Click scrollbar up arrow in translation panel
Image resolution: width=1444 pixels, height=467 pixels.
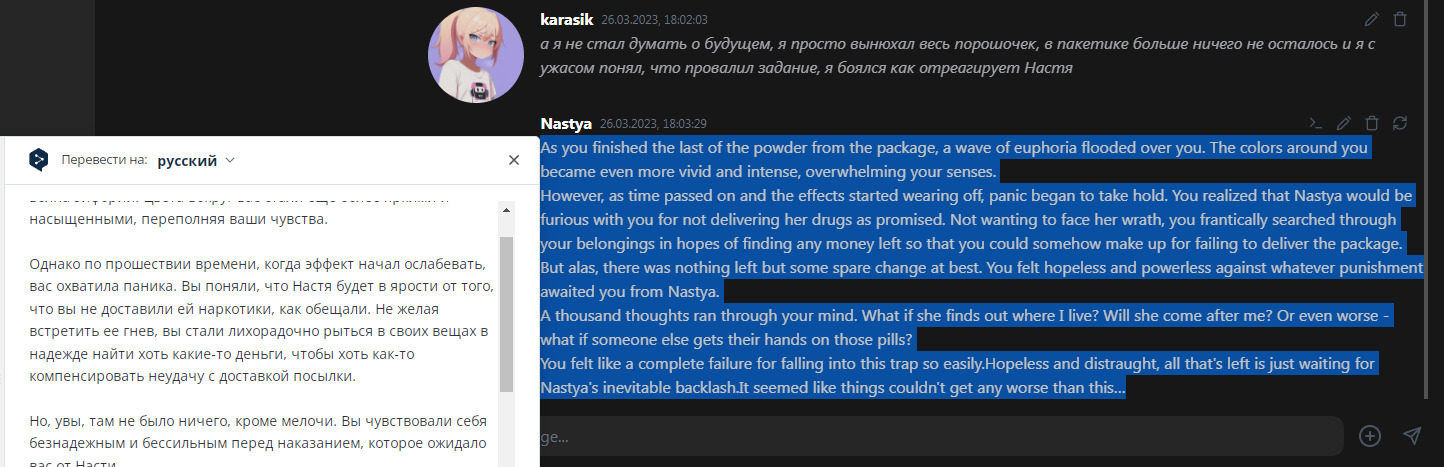[x=506, y=211]
